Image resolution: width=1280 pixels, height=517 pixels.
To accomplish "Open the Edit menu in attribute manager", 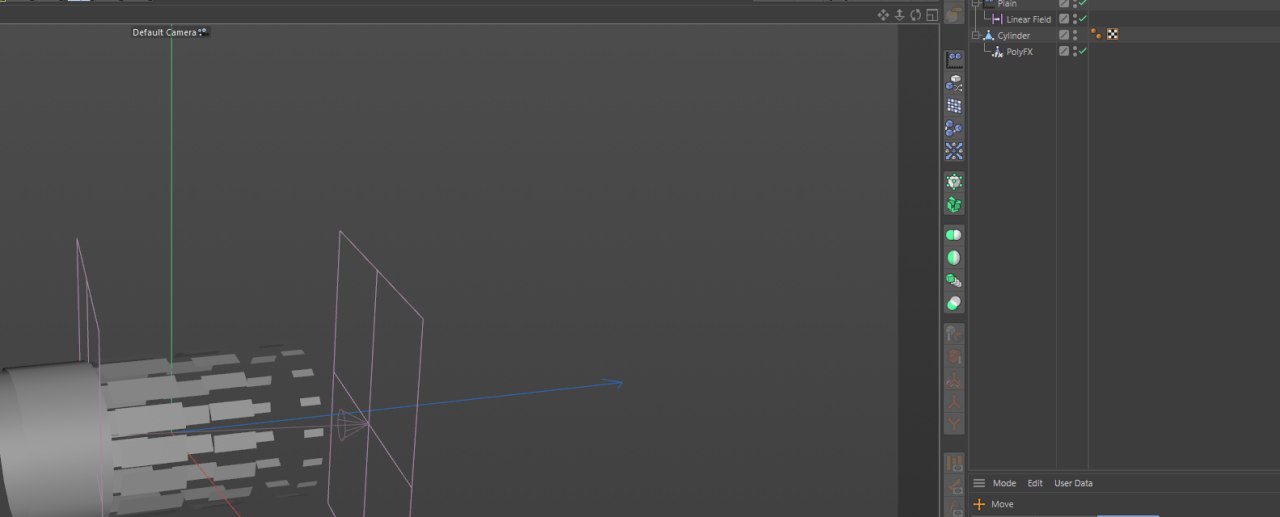I will [x=1035, y=483].
